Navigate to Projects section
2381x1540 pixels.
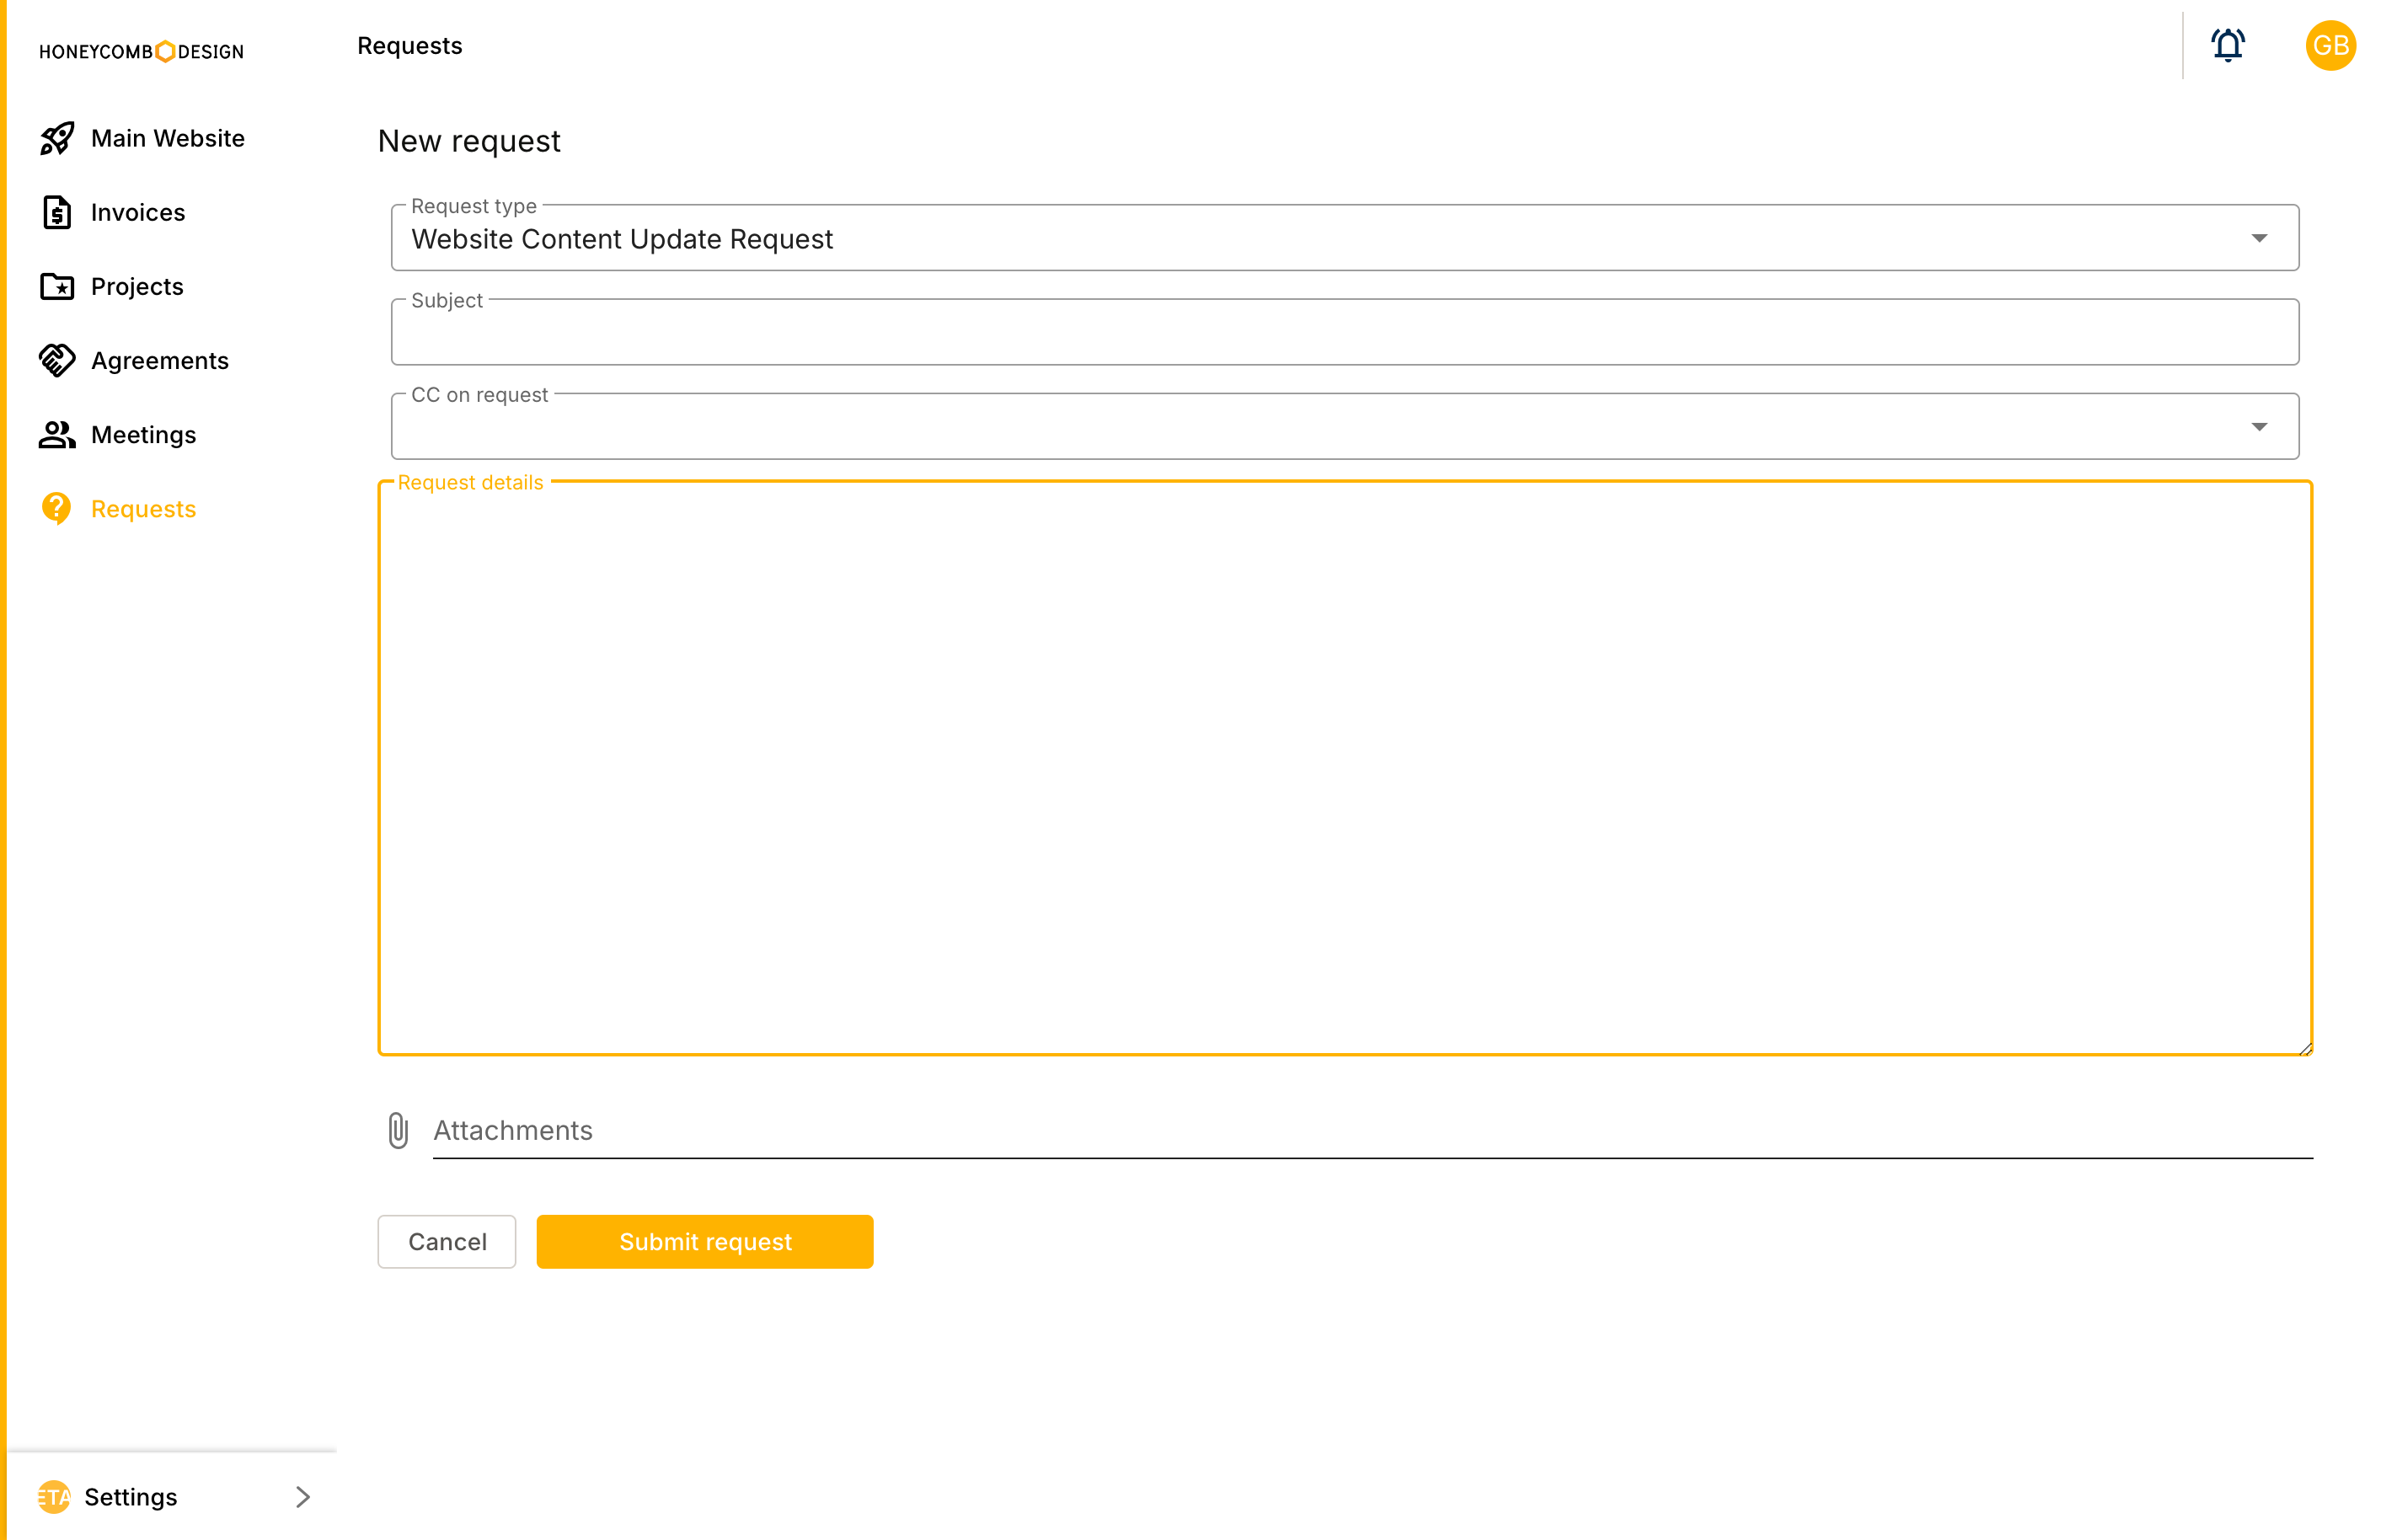tap(137, 286)
